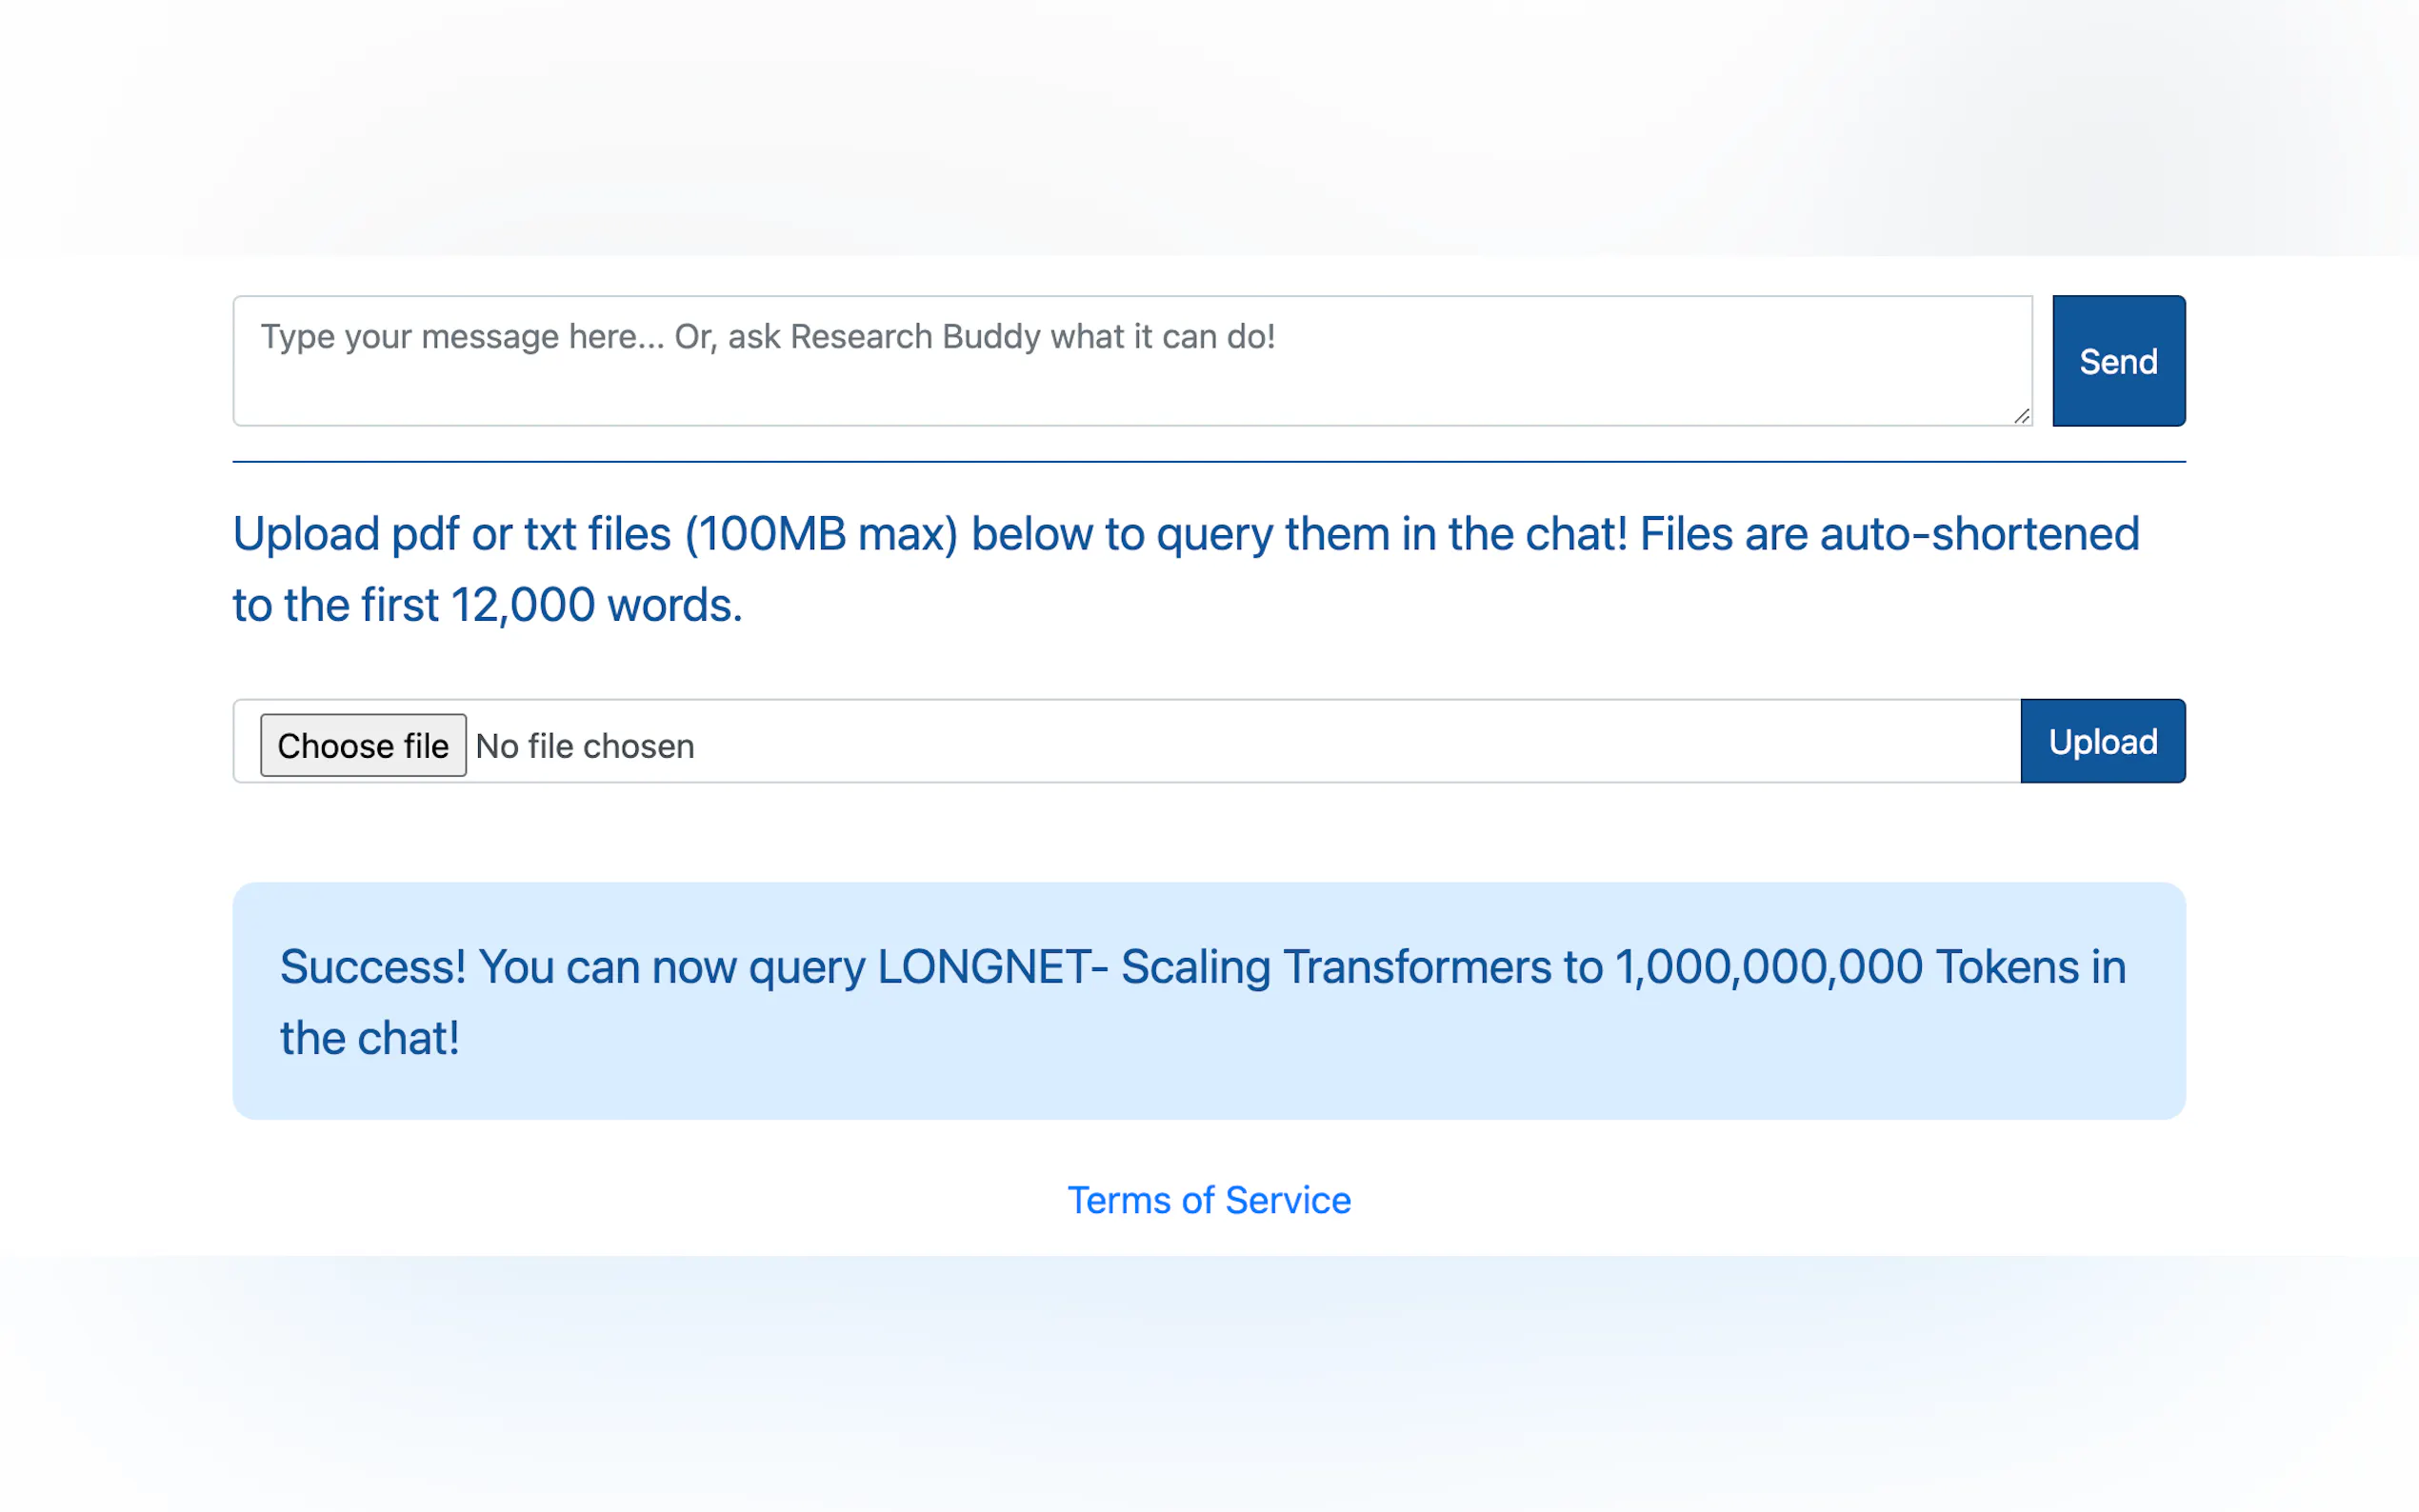2419x1512 pixels.
Task: Open the Terms of Service link
Action: tap(1208, 1200)
